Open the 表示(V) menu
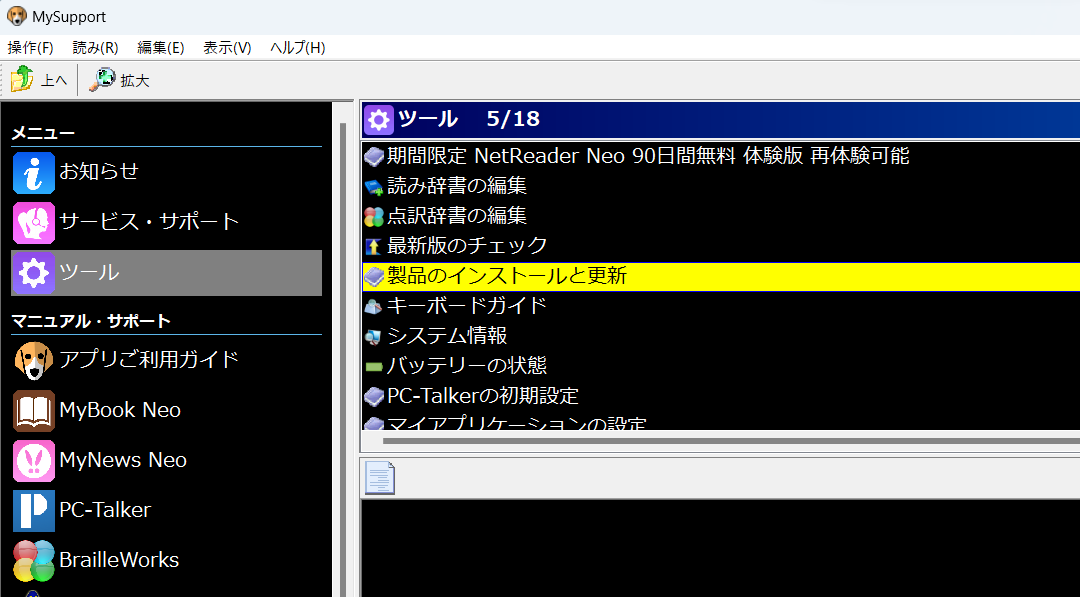The image size is (1080, 597). click(227, 48)
